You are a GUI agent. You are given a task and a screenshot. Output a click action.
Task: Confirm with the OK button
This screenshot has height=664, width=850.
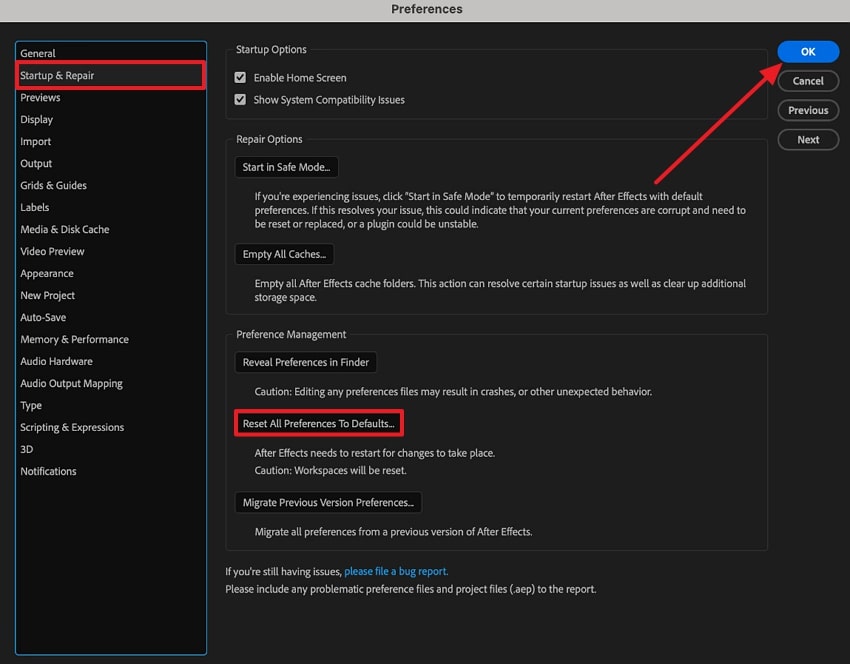point(808,51)
